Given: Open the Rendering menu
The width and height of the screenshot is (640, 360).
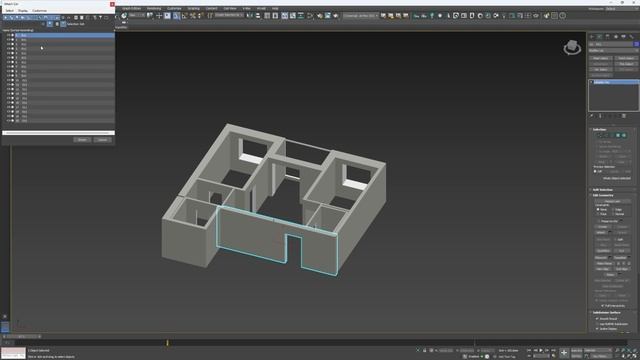Looking at the screenshot, I should (154, 9).
